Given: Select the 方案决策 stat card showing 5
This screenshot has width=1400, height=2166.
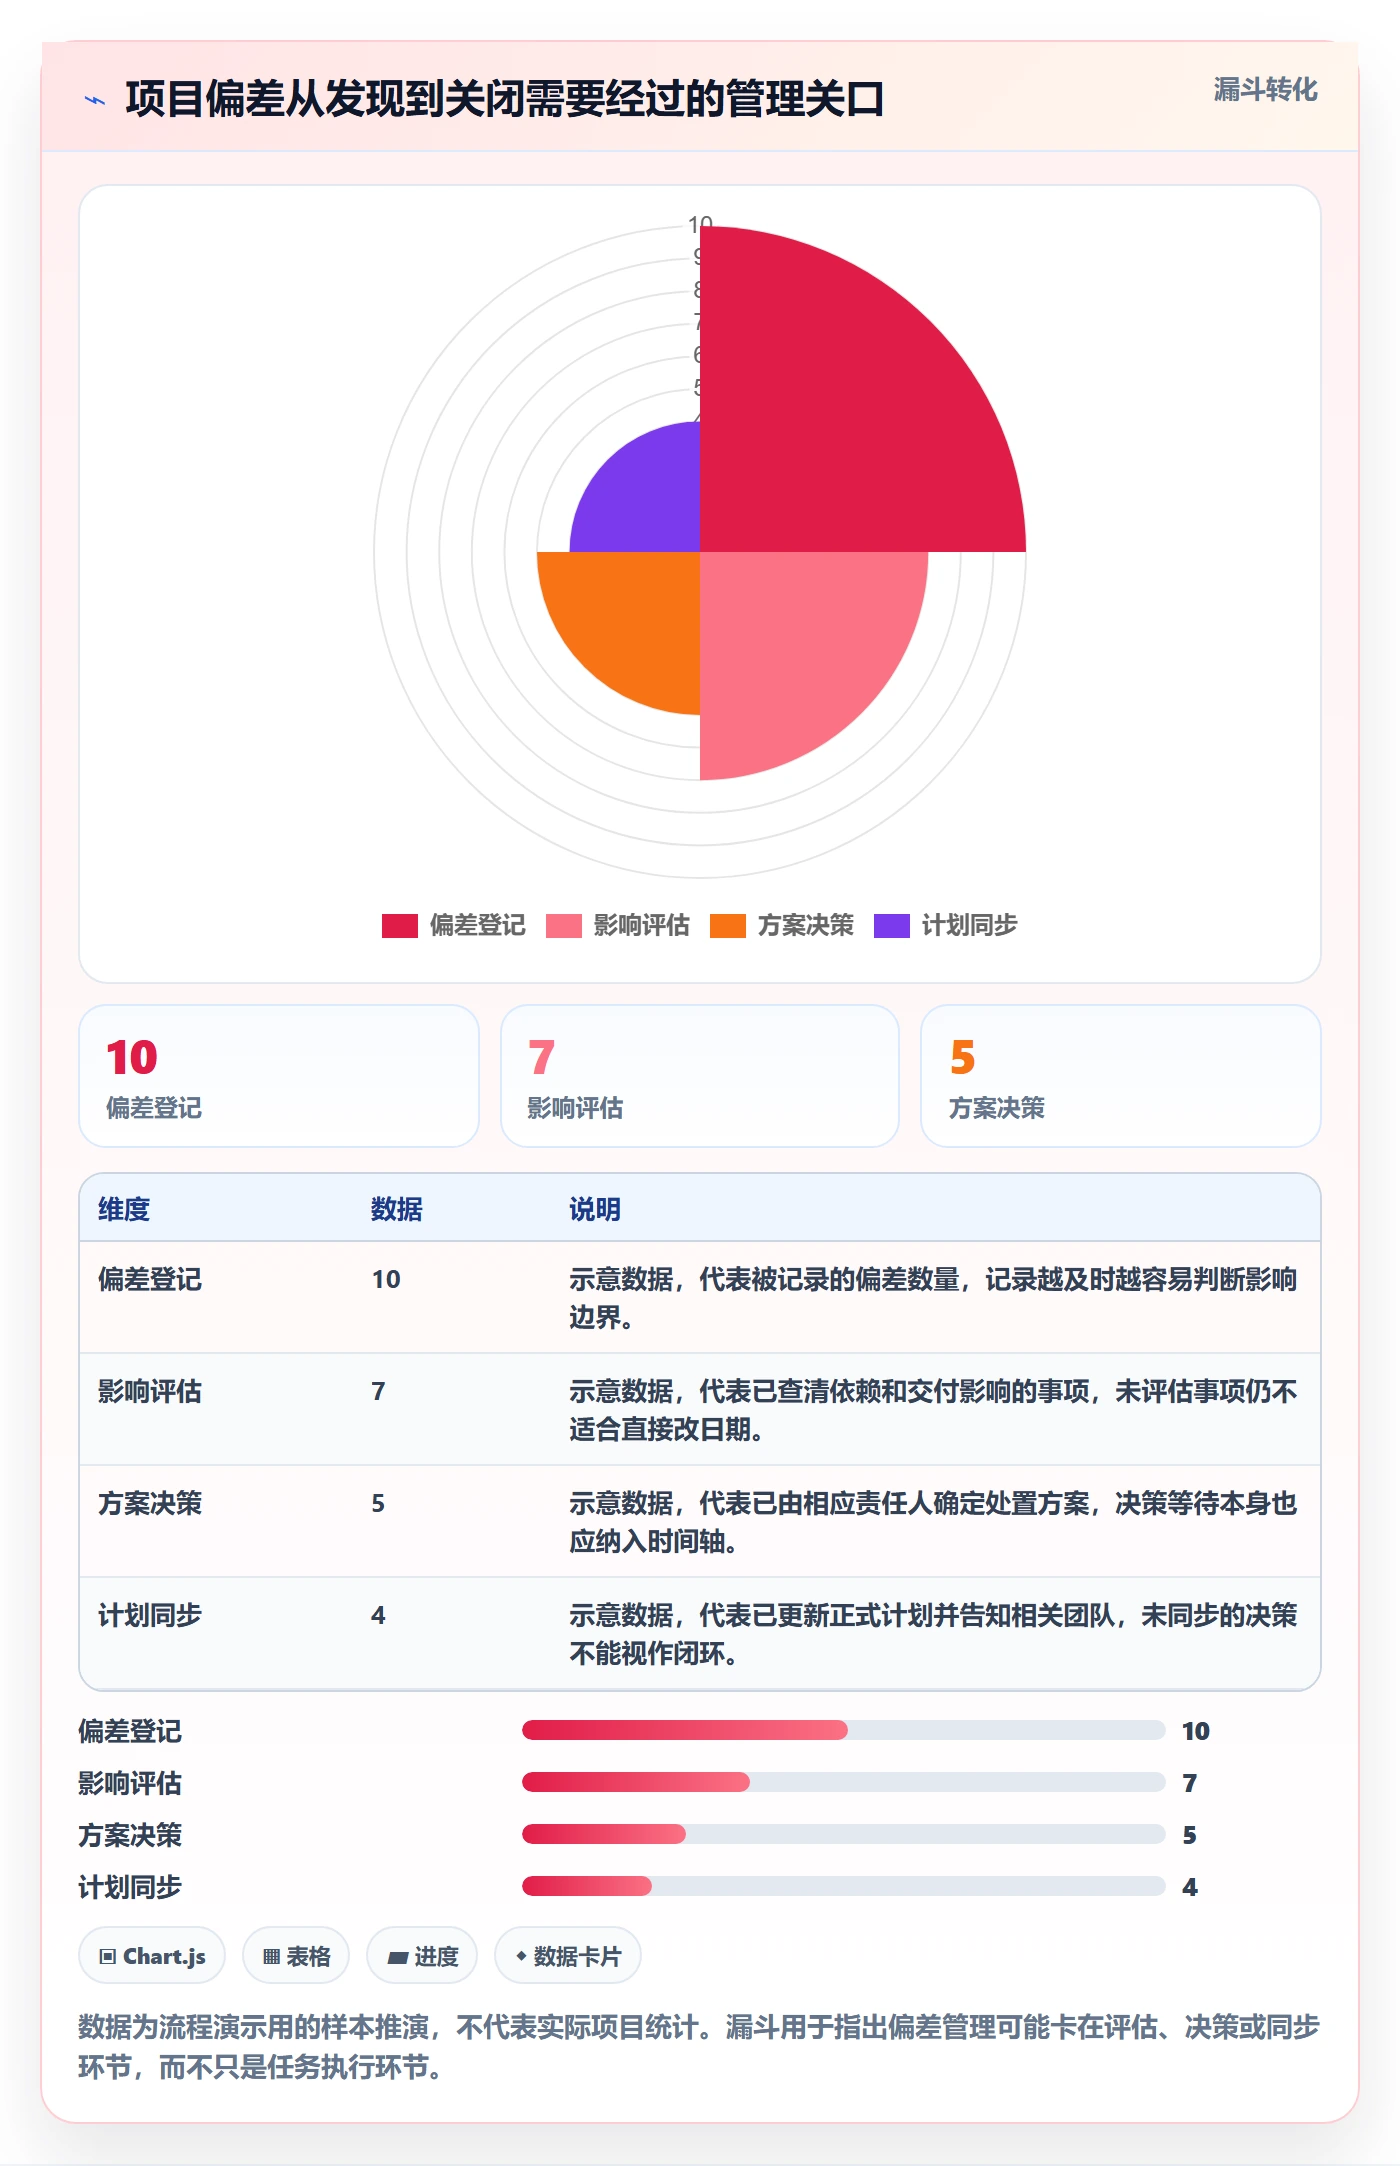Looking at the screenshot, I should tap(1121, 1076).
